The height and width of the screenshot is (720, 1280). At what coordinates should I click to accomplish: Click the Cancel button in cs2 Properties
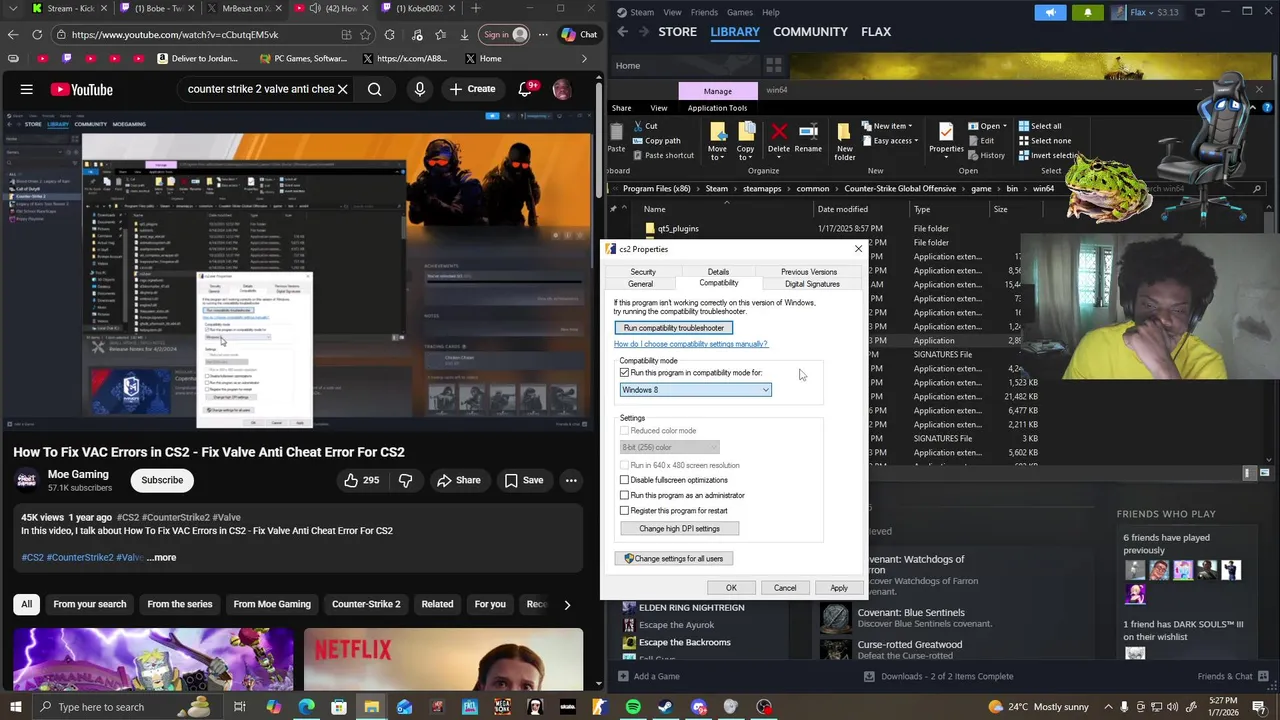[x=785, y=588]
